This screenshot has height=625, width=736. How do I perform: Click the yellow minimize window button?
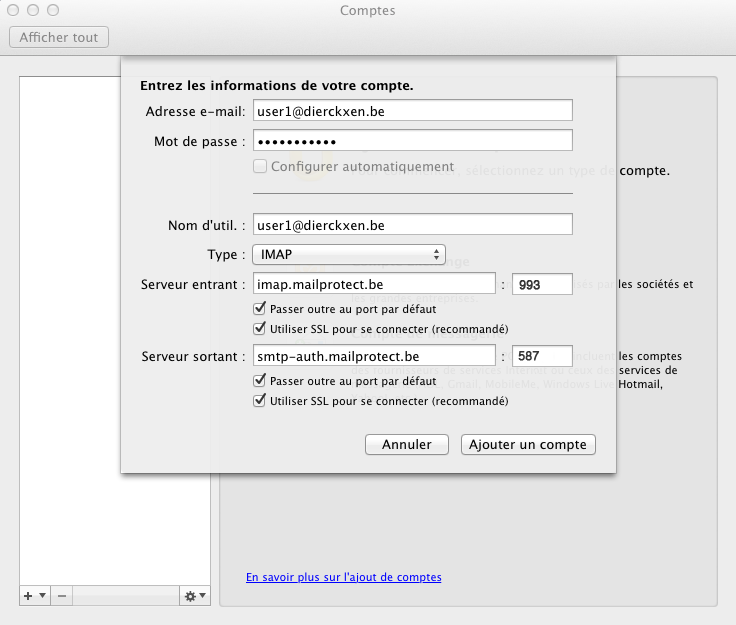tap(33, 10)
